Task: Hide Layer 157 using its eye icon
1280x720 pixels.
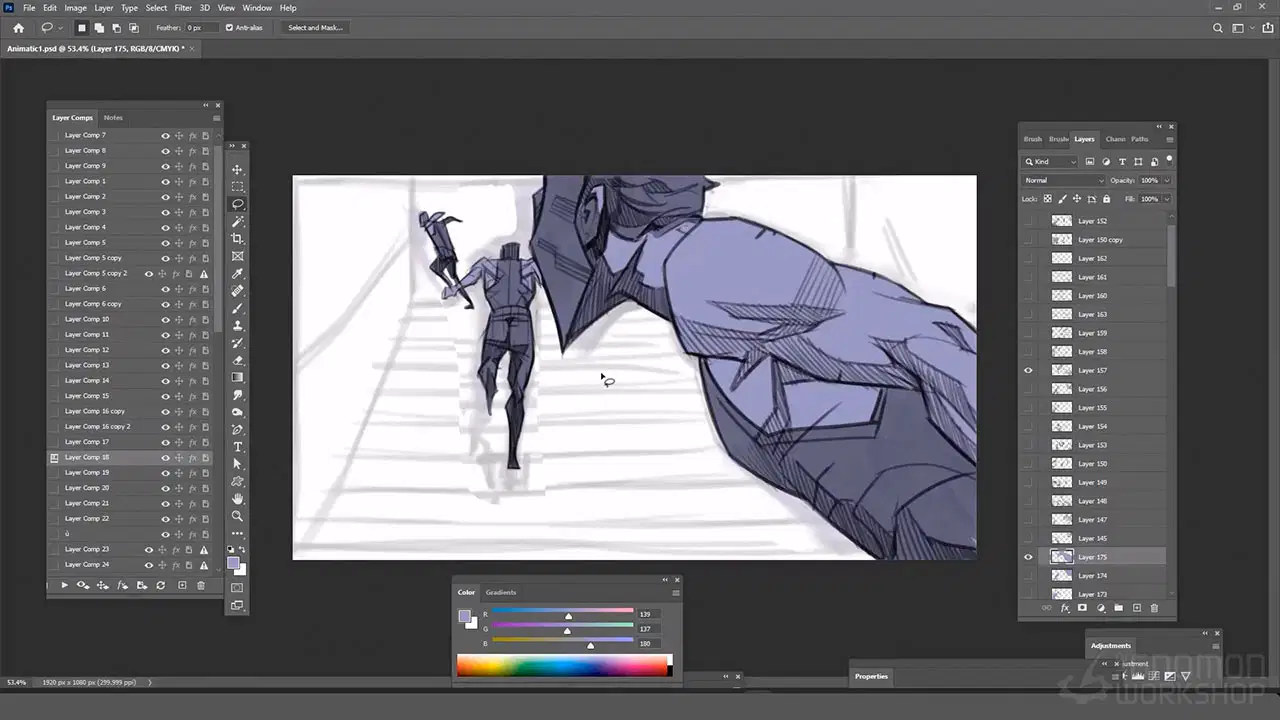Action: [1028, 371]
